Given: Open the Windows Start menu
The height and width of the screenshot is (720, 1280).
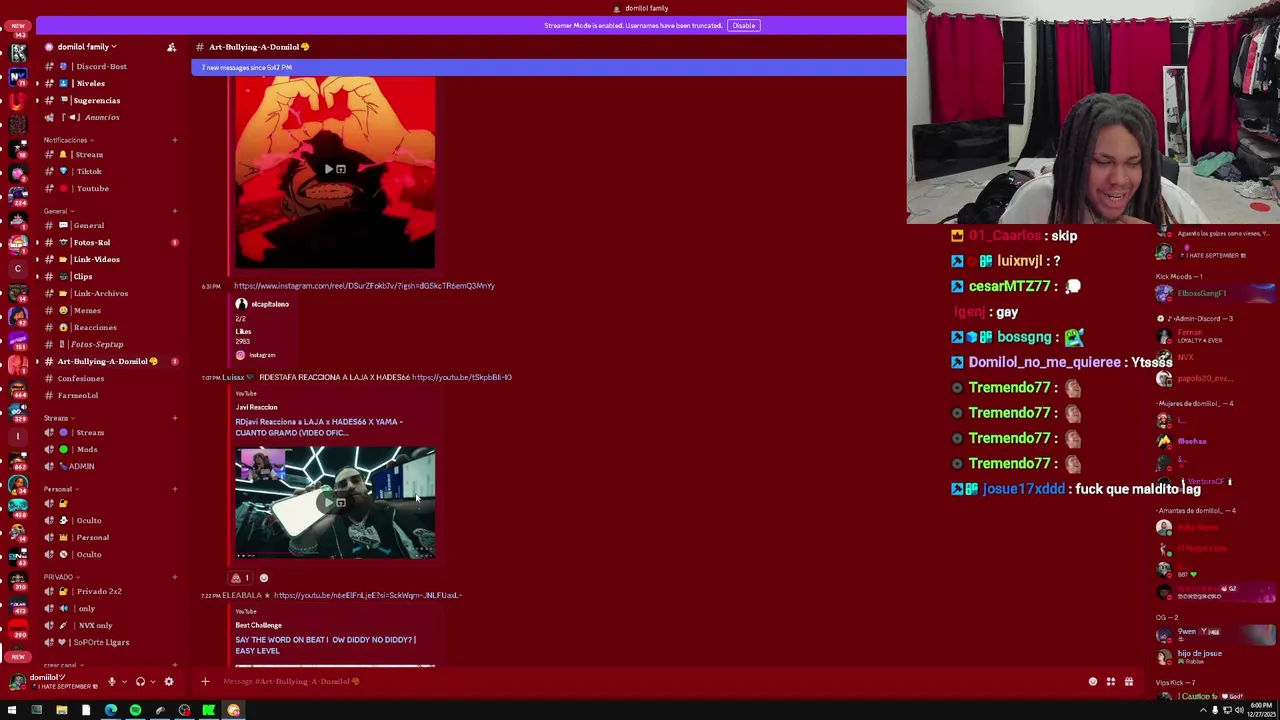Looking at the screenshot, I should click(x=11, y=710).
